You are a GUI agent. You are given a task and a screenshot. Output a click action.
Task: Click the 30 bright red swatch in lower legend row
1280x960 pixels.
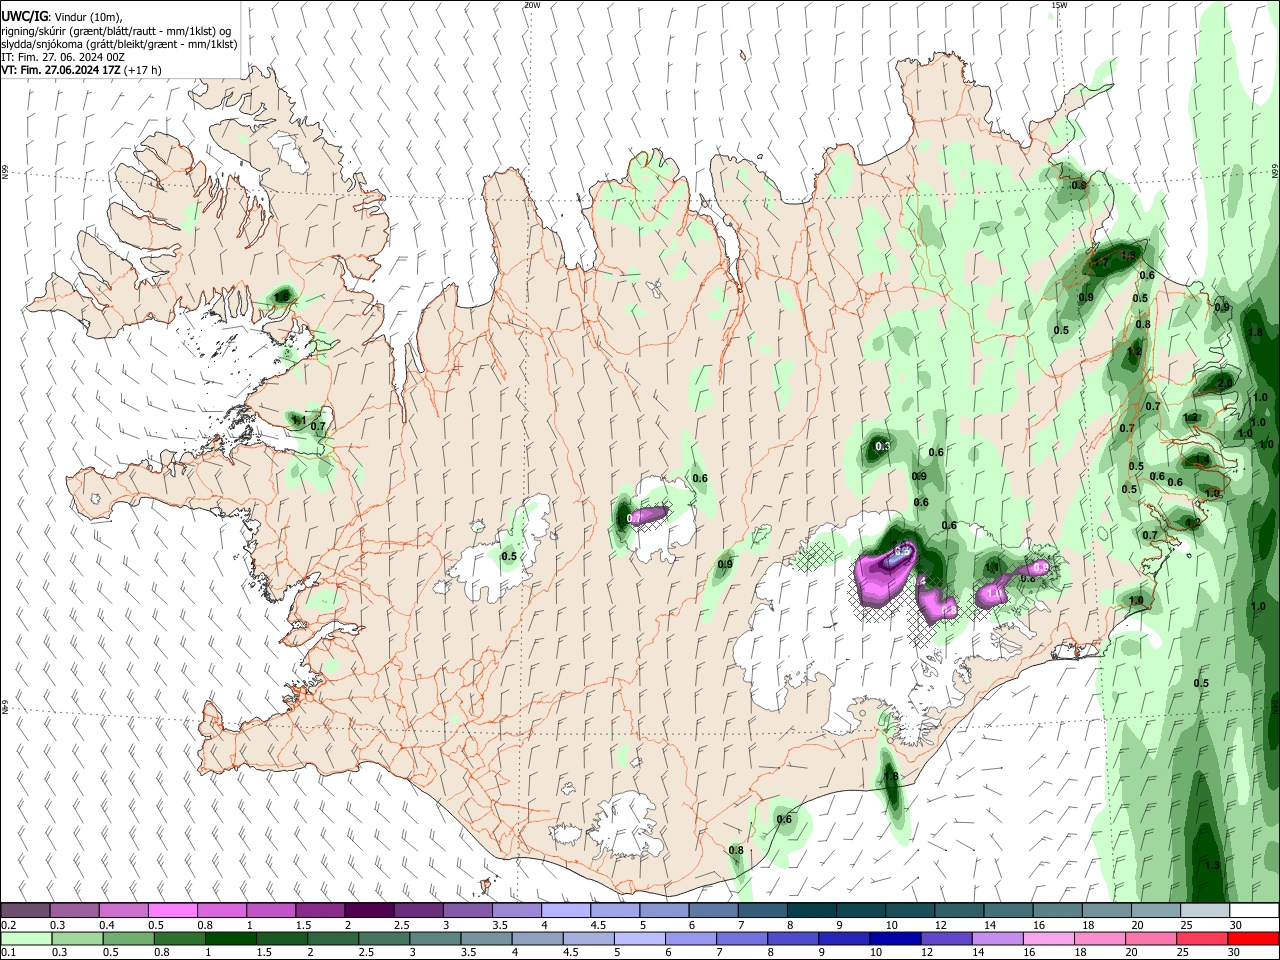point(1253,938)
